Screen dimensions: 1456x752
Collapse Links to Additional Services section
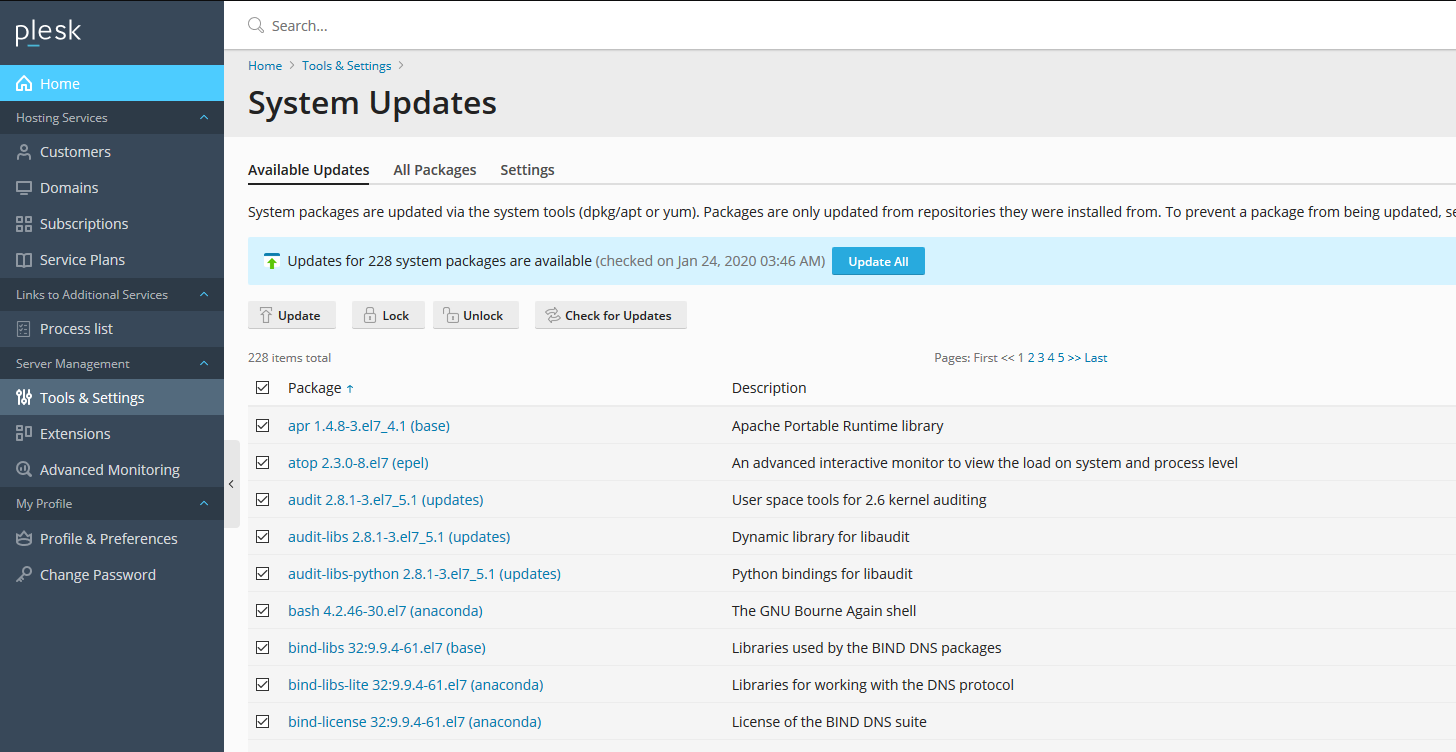204,295
